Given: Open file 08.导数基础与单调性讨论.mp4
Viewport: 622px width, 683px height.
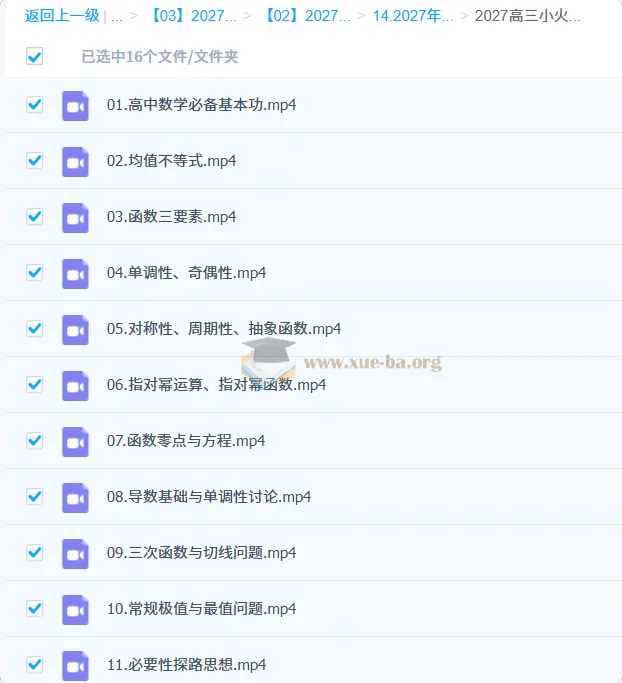Looking at the screenshot, I should [209, 497].
